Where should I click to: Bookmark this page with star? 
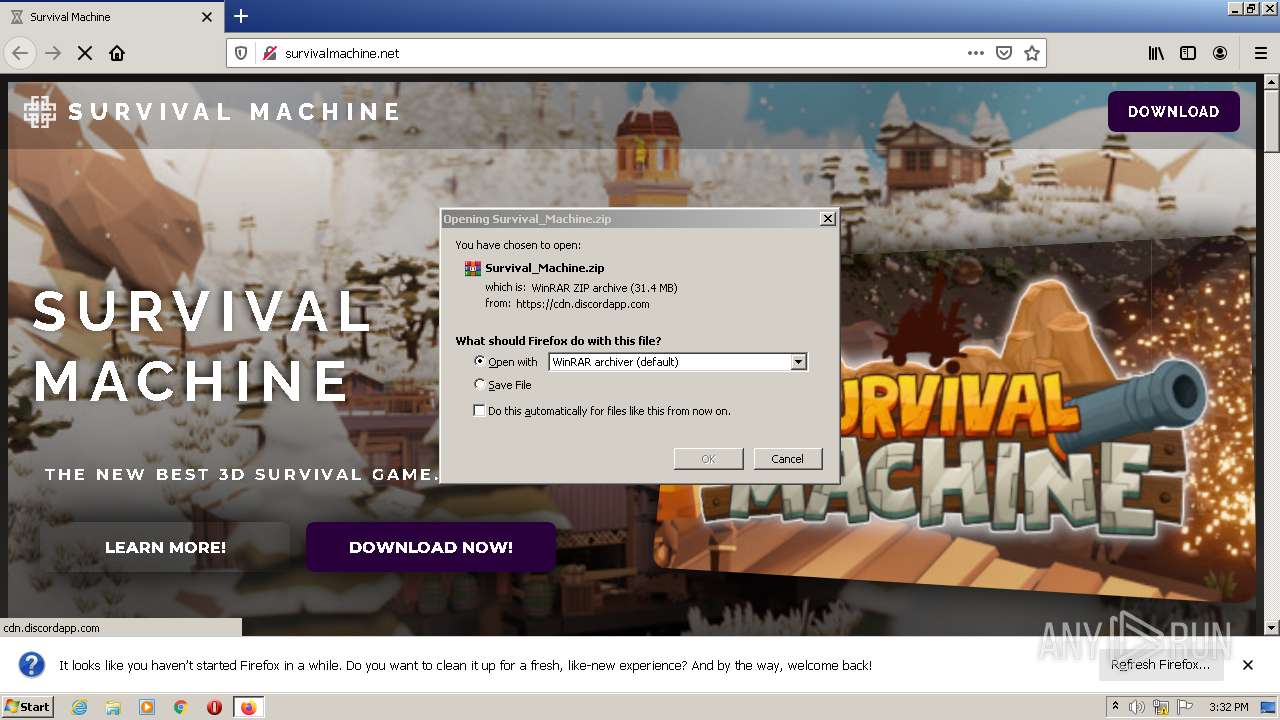1032,53
